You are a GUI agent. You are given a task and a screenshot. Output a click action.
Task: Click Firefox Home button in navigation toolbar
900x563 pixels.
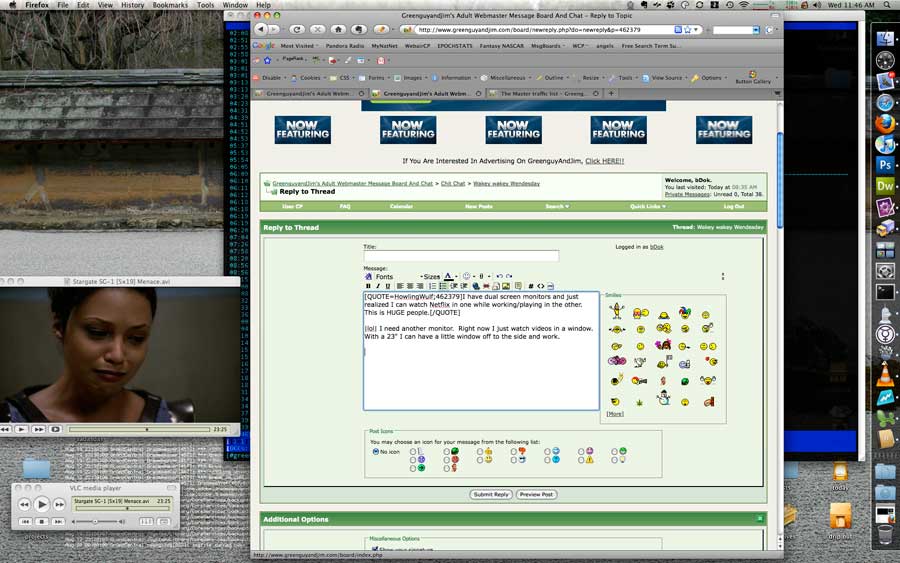pos(340,30)
